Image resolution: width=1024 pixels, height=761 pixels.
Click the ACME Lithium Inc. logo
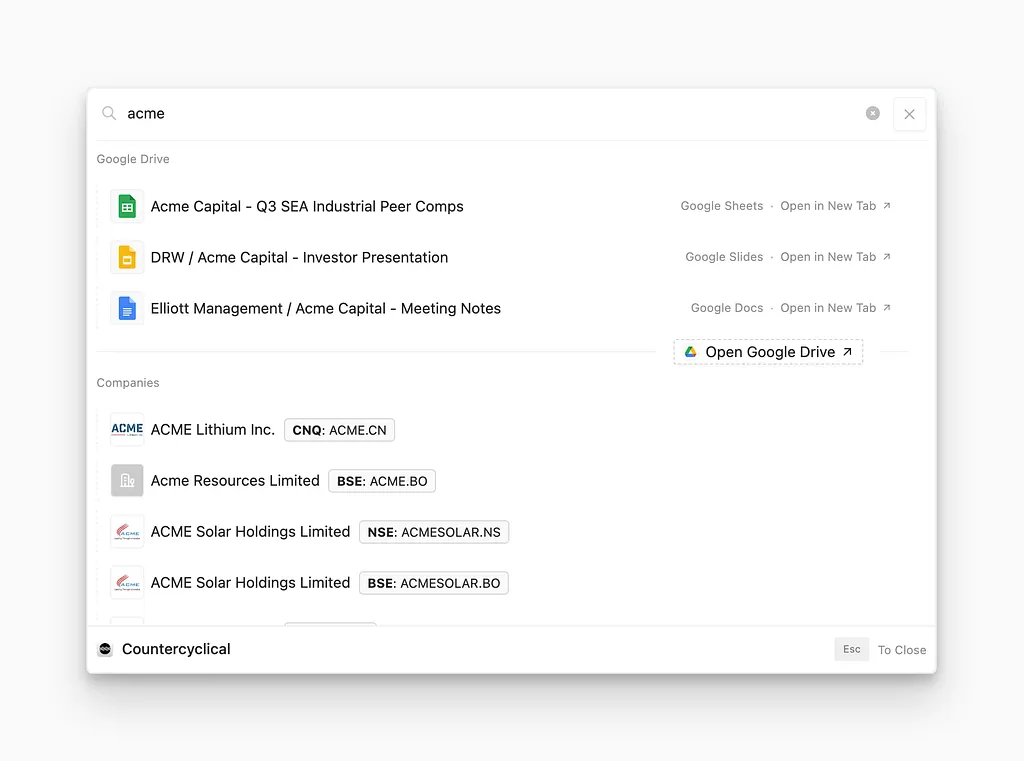pyautogui.click(x=127, y=430)
